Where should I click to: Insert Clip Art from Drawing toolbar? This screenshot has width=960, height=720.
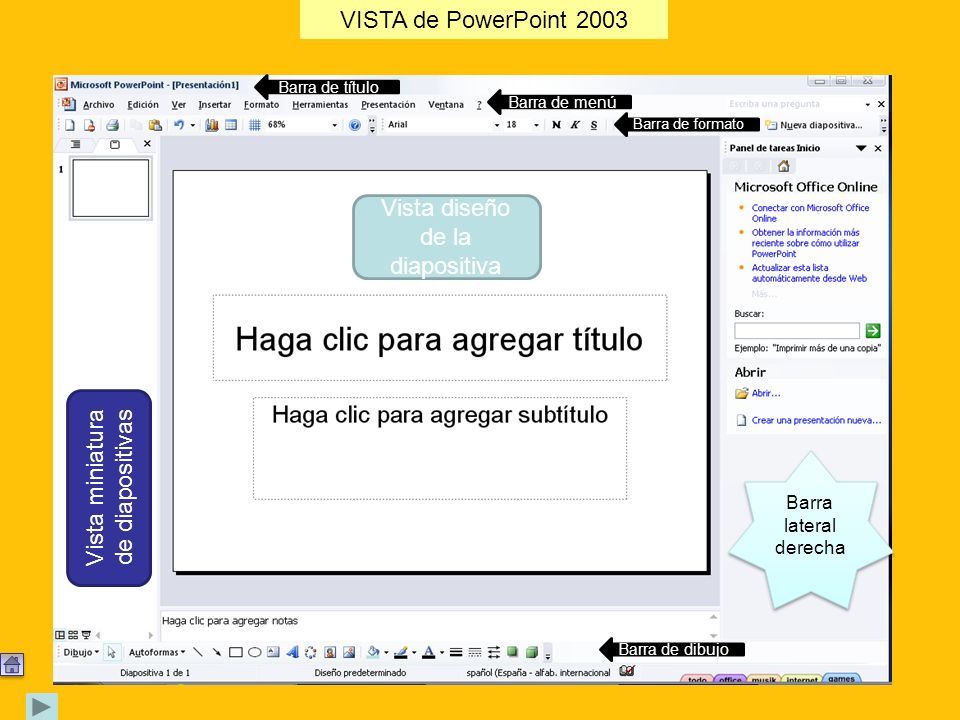330,653
